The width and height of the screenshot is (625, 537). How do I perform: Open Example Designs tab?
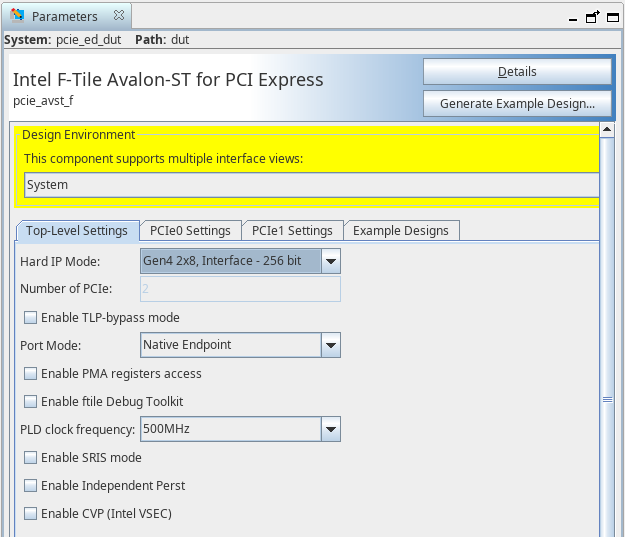[x=400, y=231]
